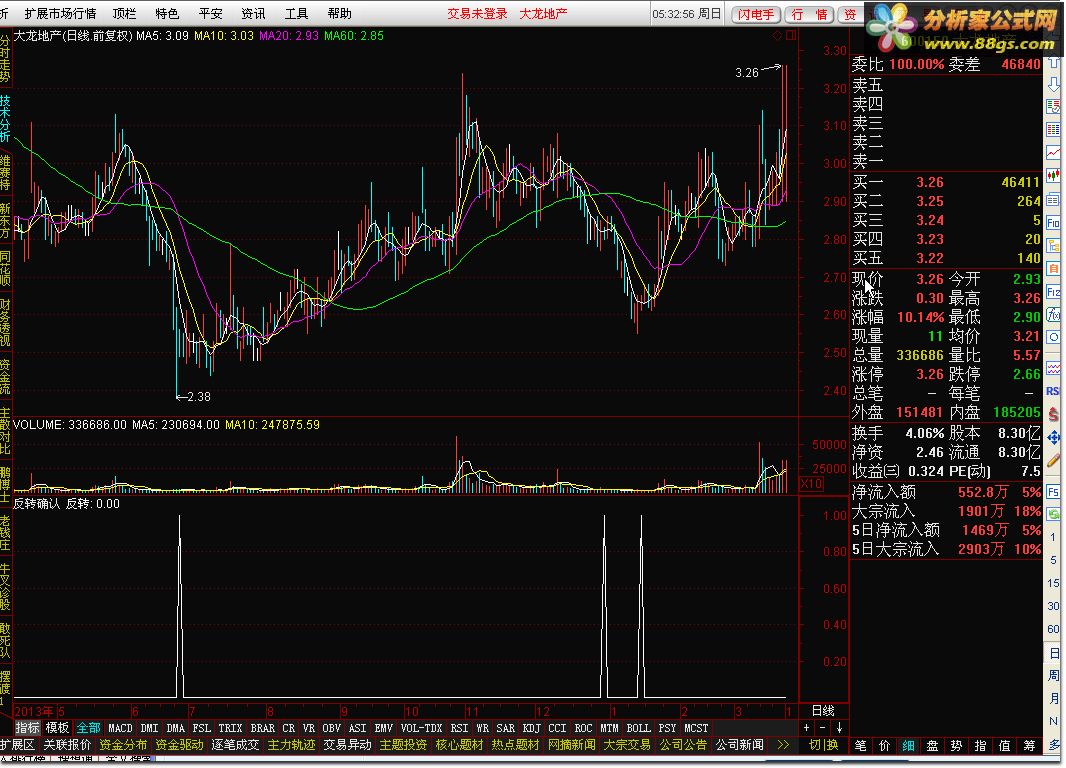This screenshot has width=1066, height=768.
Task: Click the minus zoom button beside indicator tabs
Action: [x=823, y=727]
